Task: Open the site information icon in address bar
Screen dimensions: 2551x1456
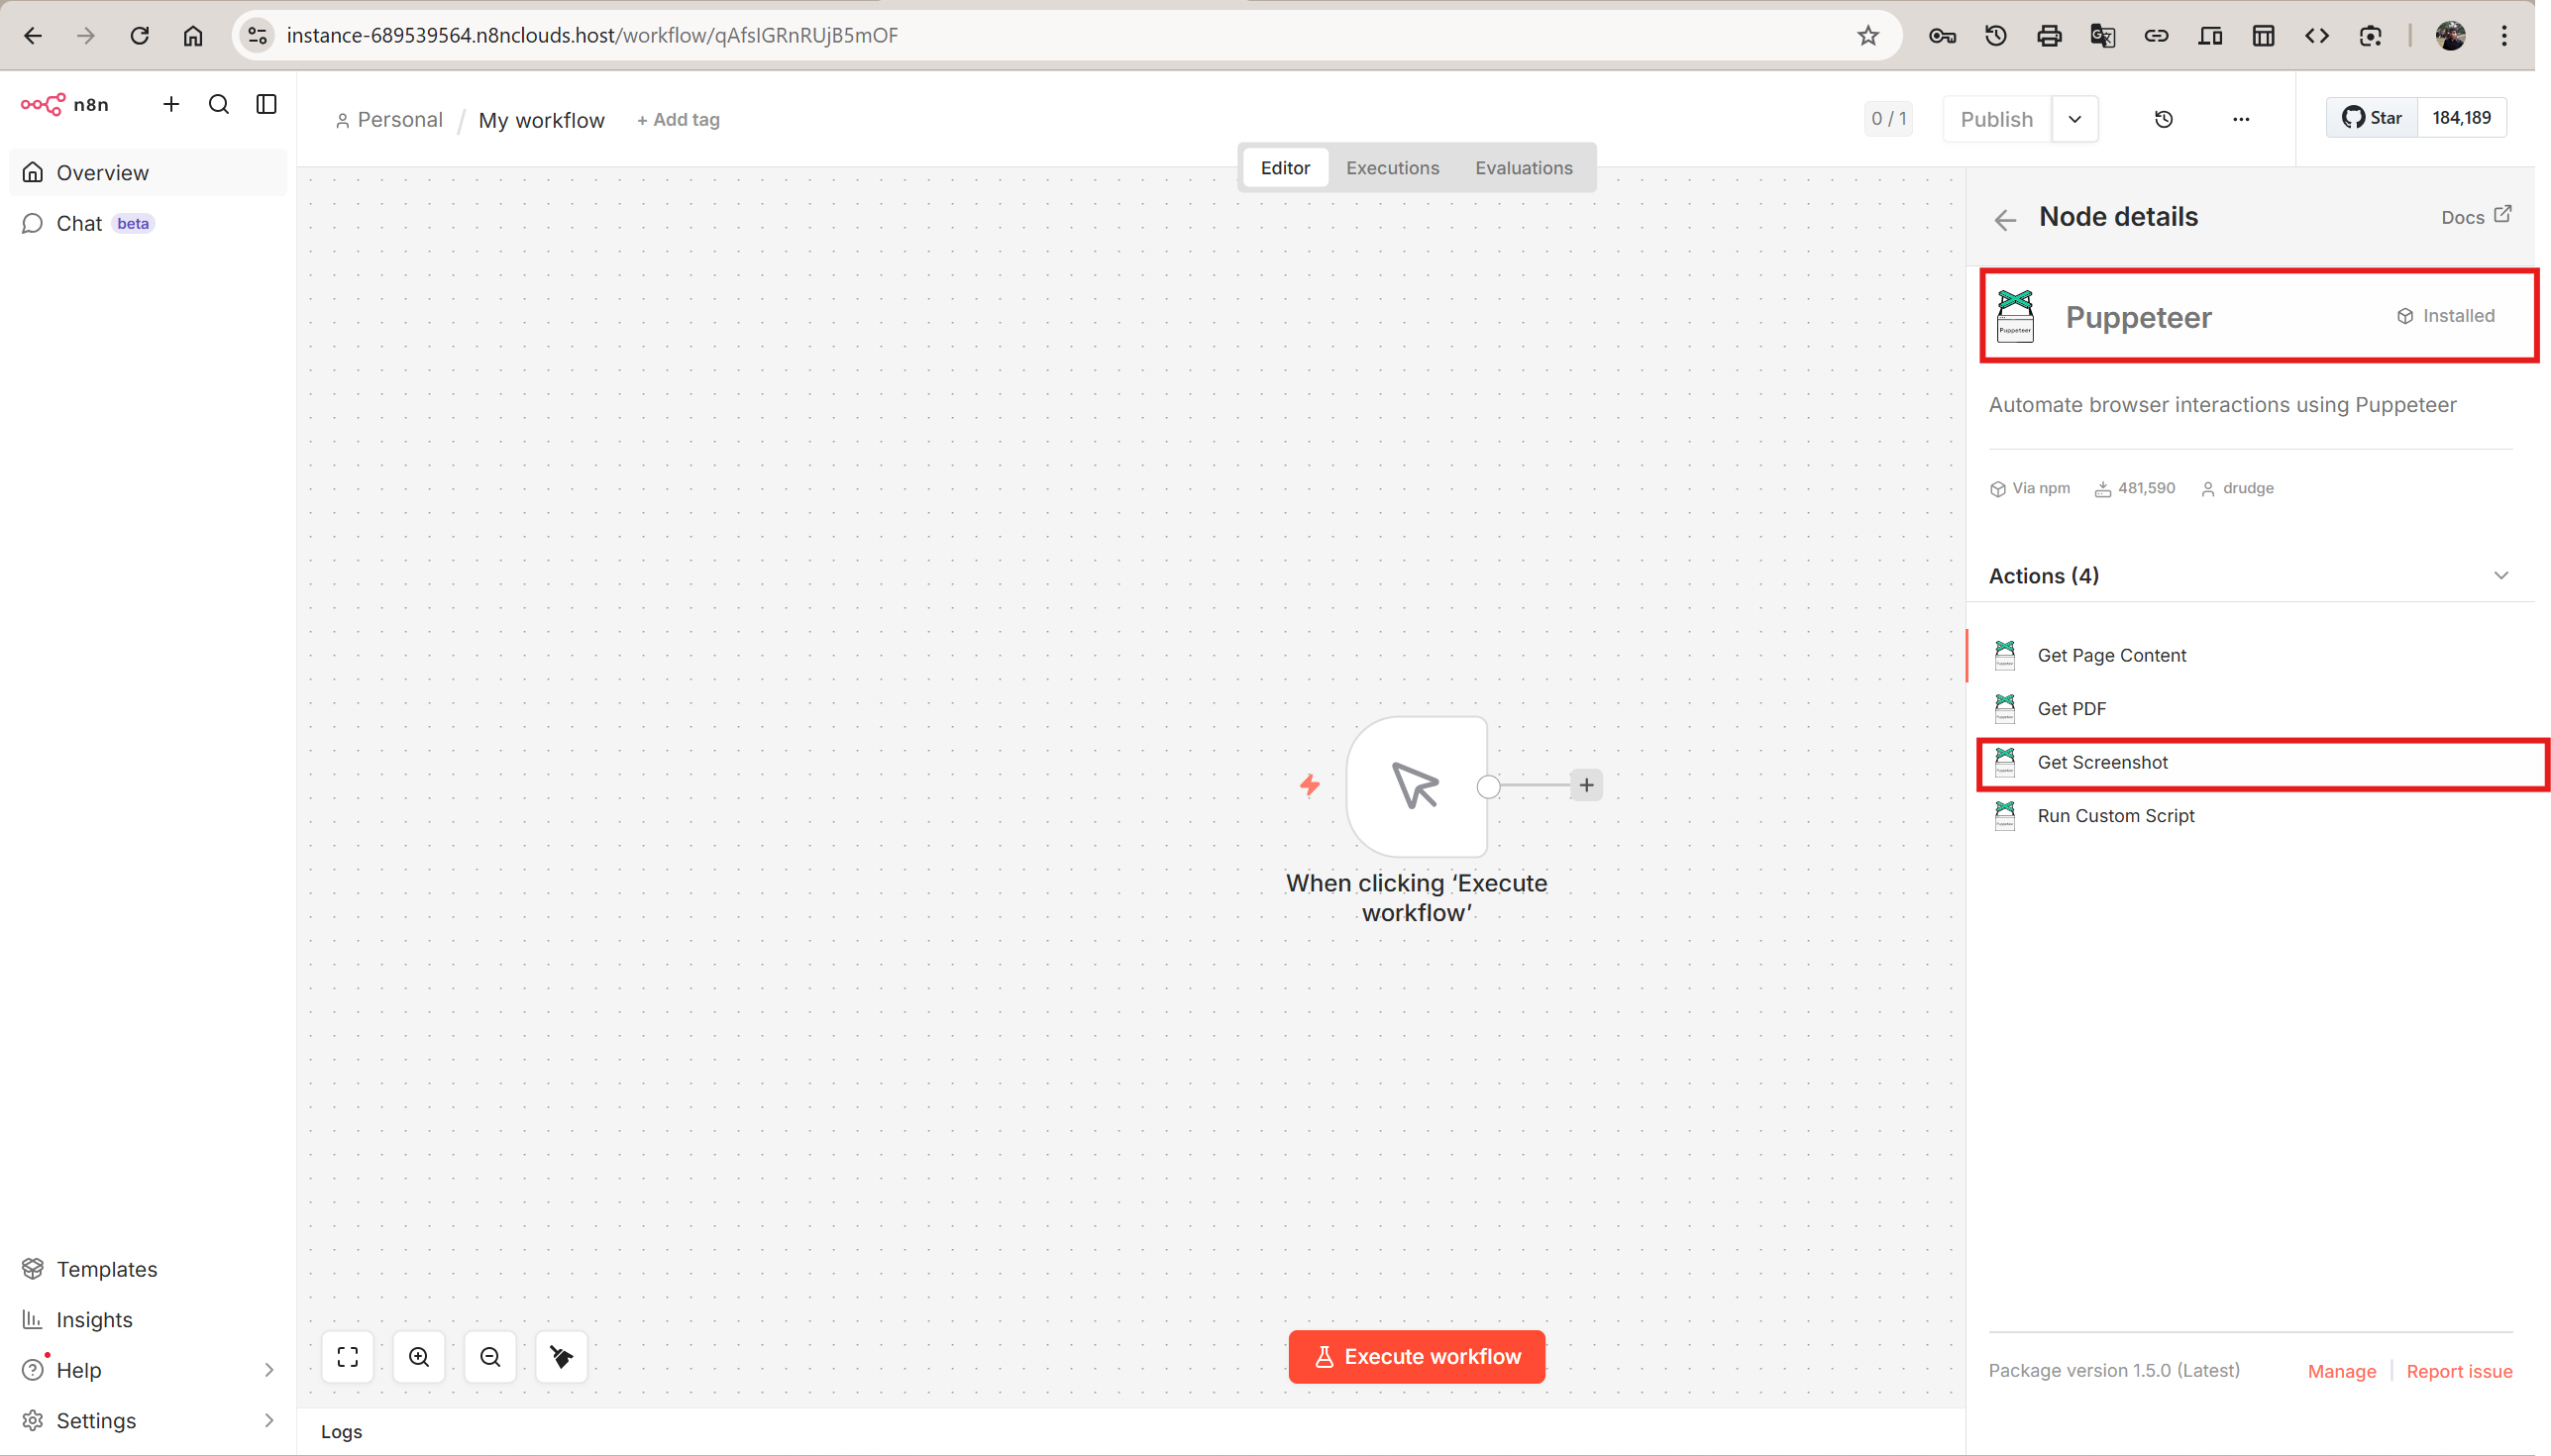Action: pyautogui.click(x=257, y=36)
